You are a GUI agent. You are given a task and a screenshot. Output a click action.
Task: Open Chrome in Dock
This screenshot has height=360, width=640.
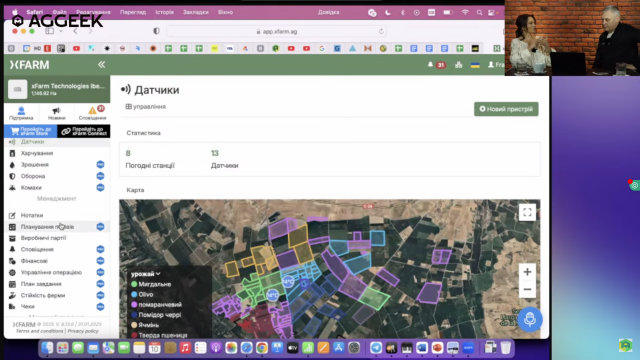coord(262,348)
